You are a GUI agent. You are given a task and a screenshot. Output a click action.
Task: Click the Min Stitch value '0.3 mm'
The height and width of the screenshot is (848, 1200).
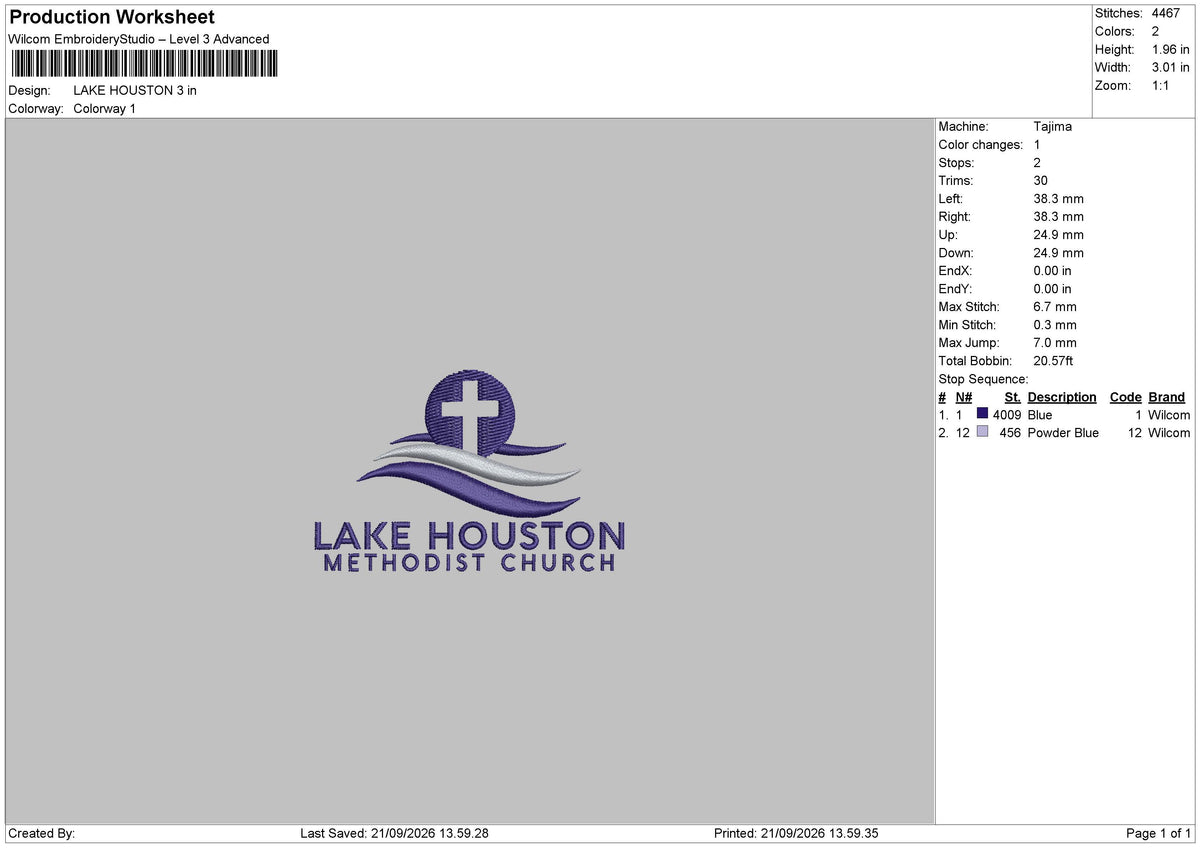click(x=1055, y=325)
